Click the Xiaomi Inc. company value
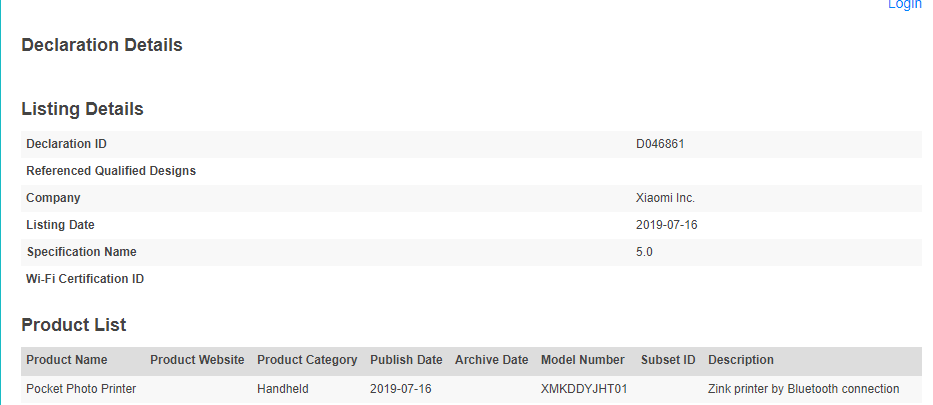 tap(665, 198)
